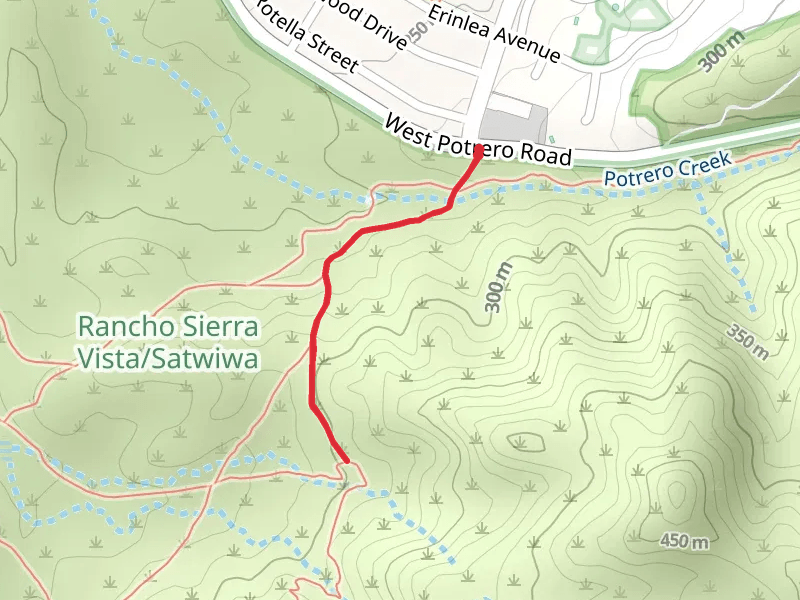Click the 300 m label in the map center
This screenshot has width=800, height=600.
[498, 287]
